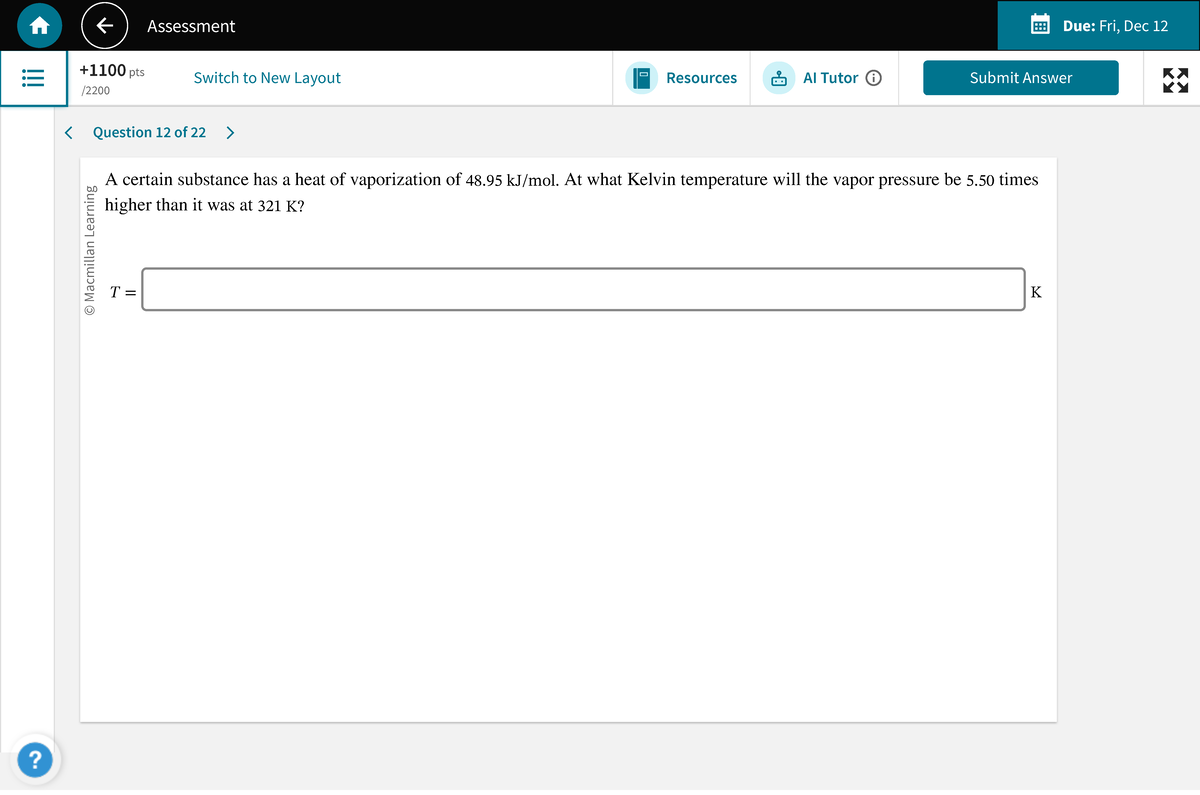
Task: Click the back arrow beside Assessment
Action: 104,25
